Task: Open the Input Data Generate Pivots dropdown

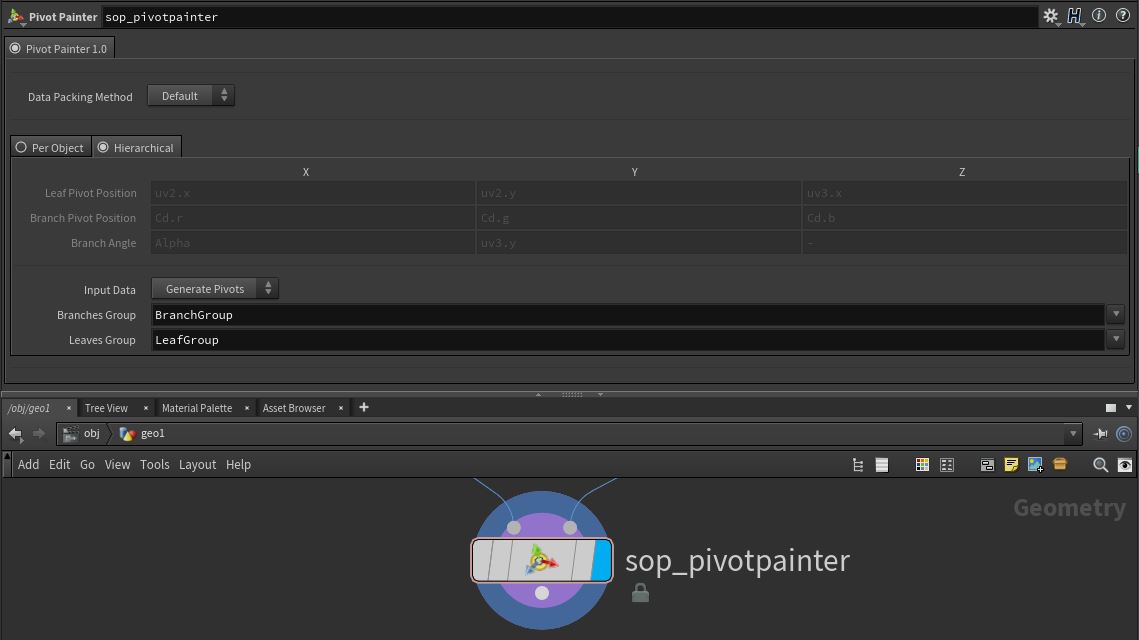Action: tap(214, 289)
